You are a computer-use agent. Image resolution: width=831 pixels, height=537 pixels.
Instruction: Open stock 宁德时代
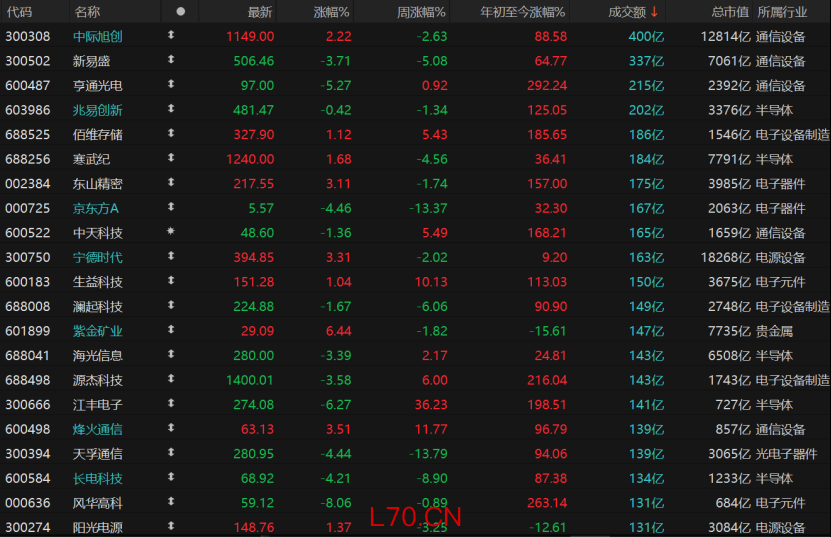[98, 258]
